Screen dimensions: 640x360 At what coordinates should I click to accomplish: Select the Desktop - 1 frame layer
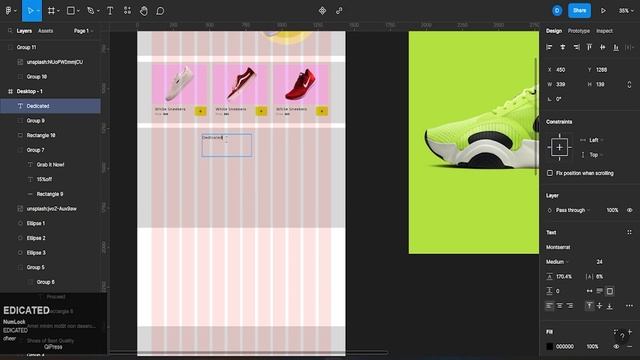pyautogui.click(x=50, y=91)
